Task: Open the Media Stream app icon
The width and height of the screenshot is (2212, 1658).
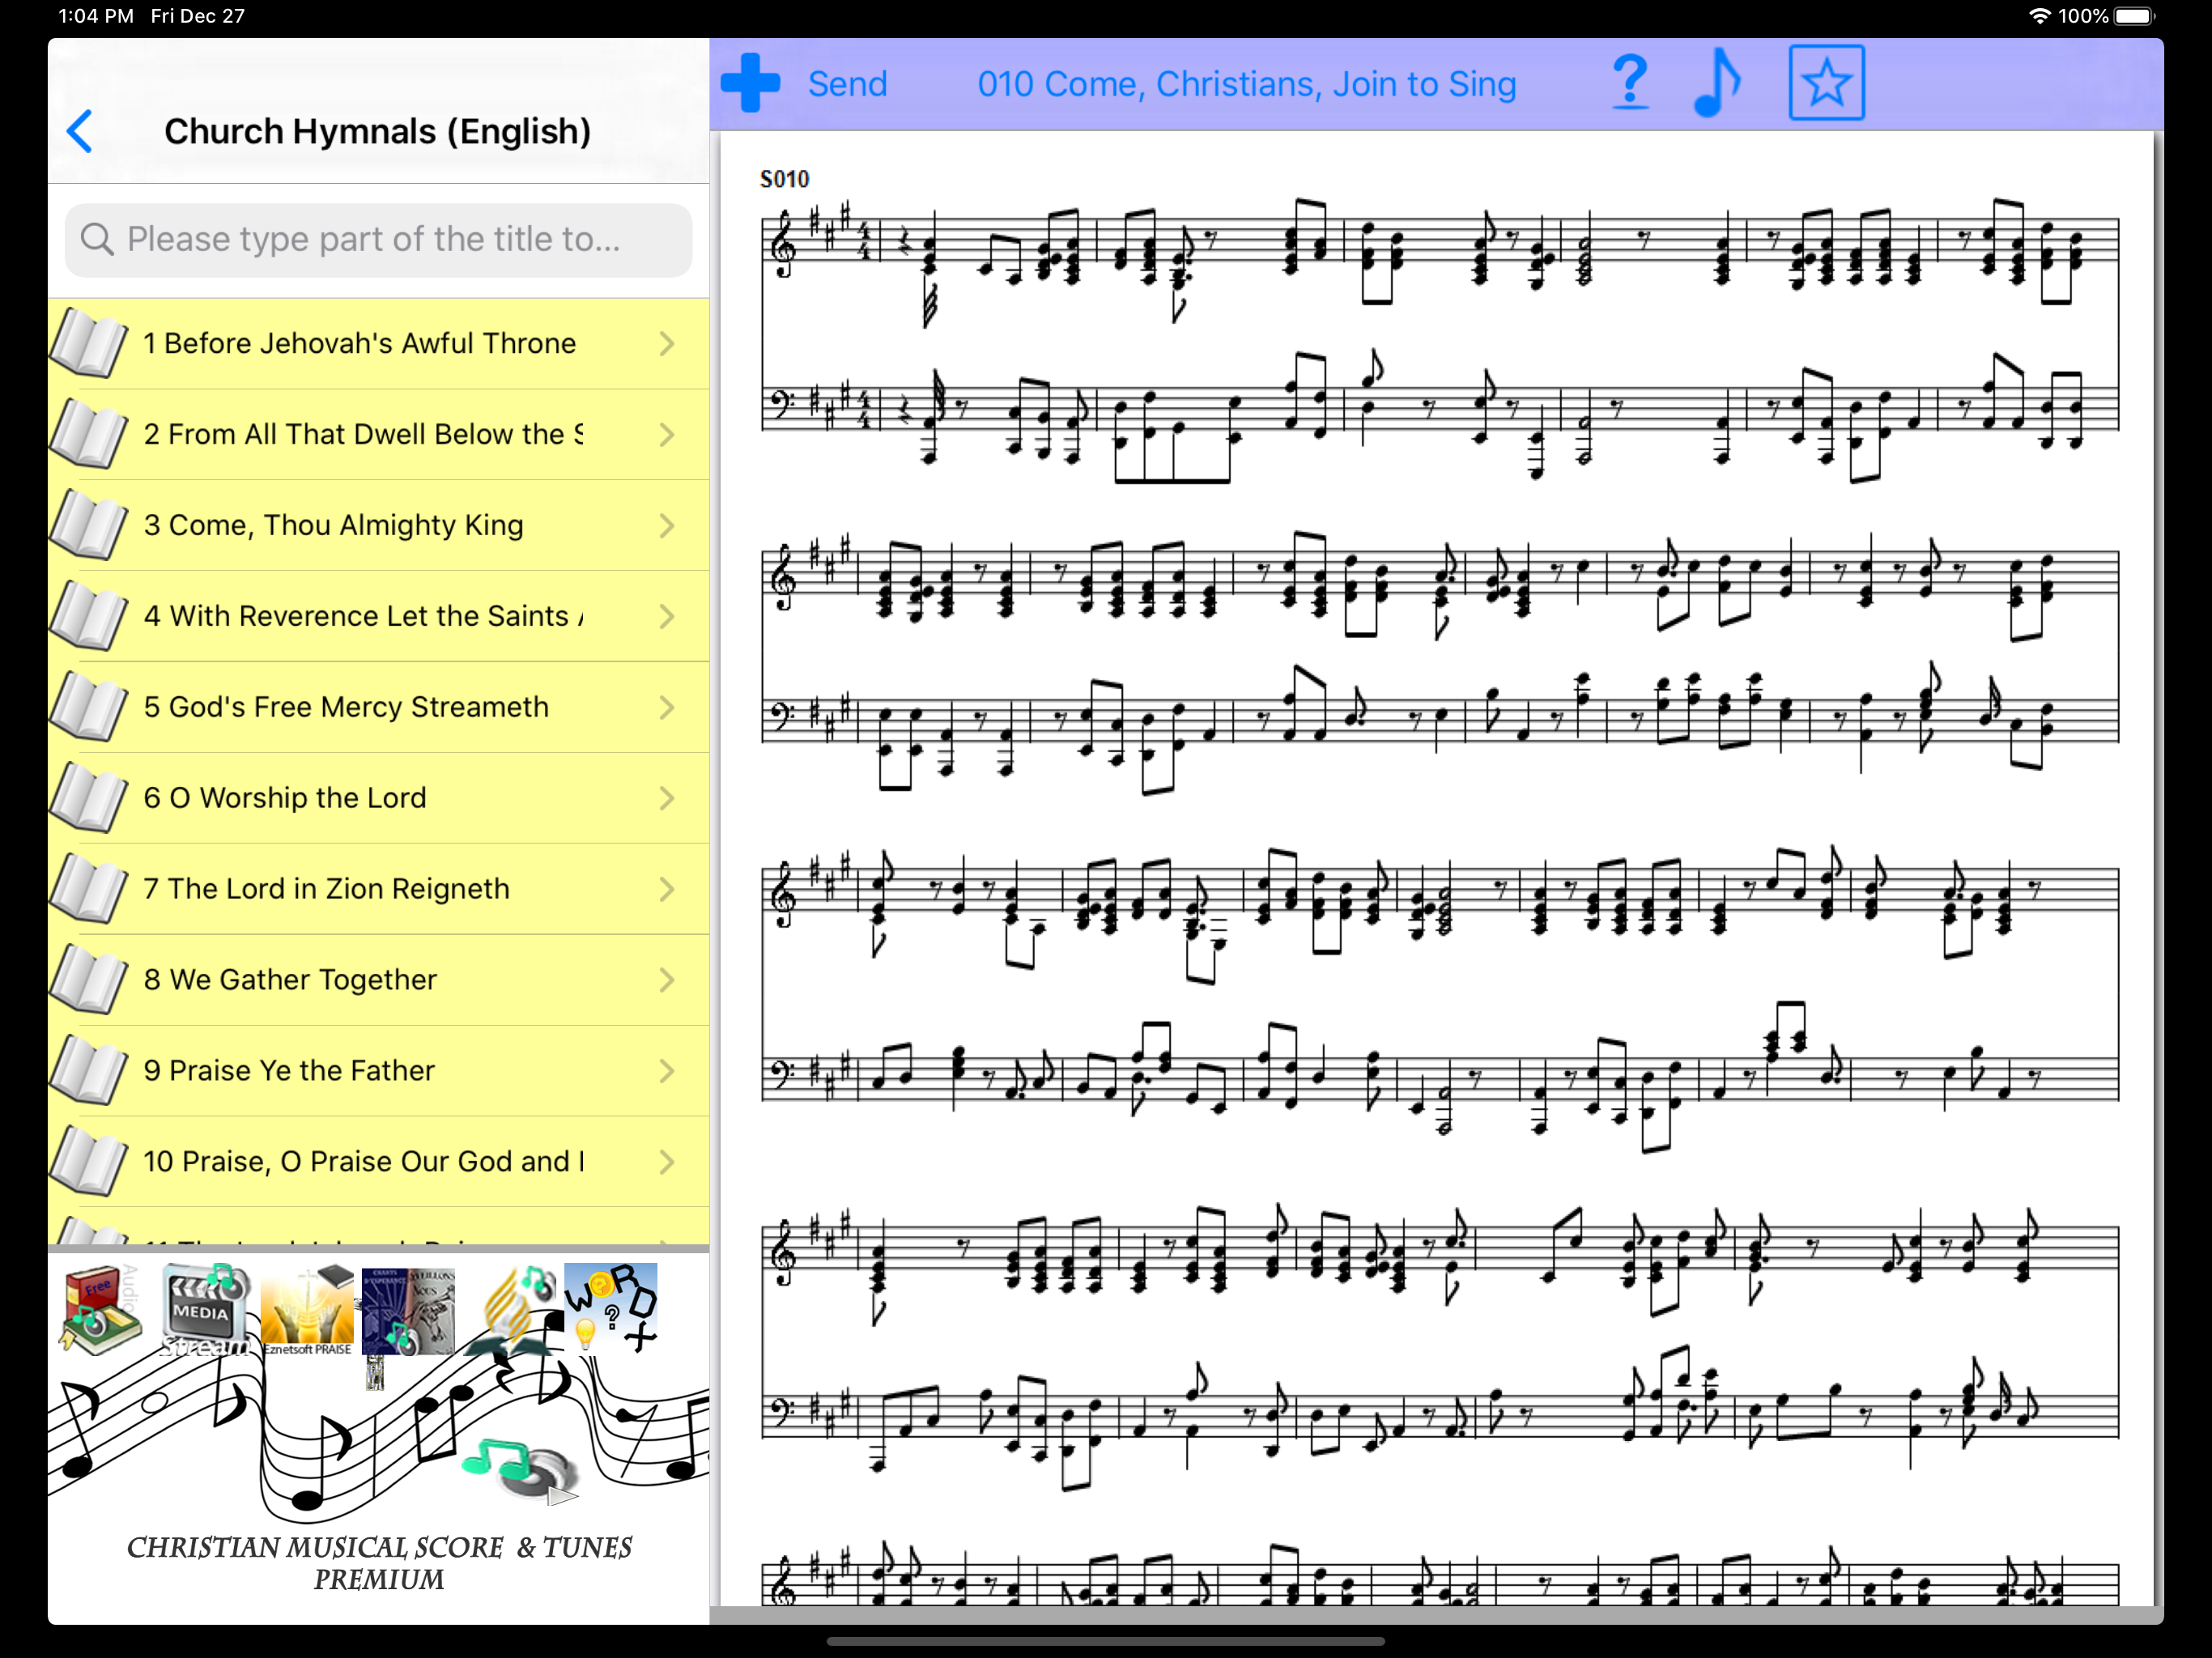Action: coord(205,1308)
